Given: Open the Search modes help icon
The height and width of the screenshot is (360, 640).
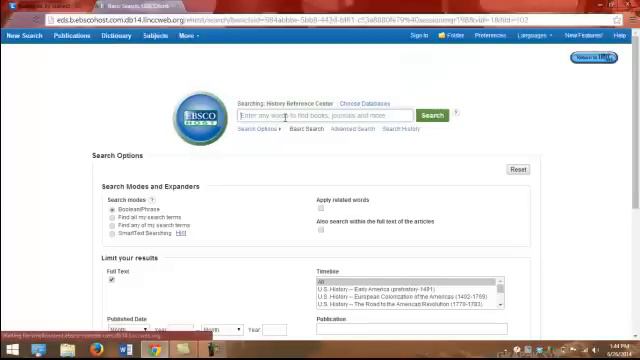Looking at the screenshot, I should pos(152,200).
